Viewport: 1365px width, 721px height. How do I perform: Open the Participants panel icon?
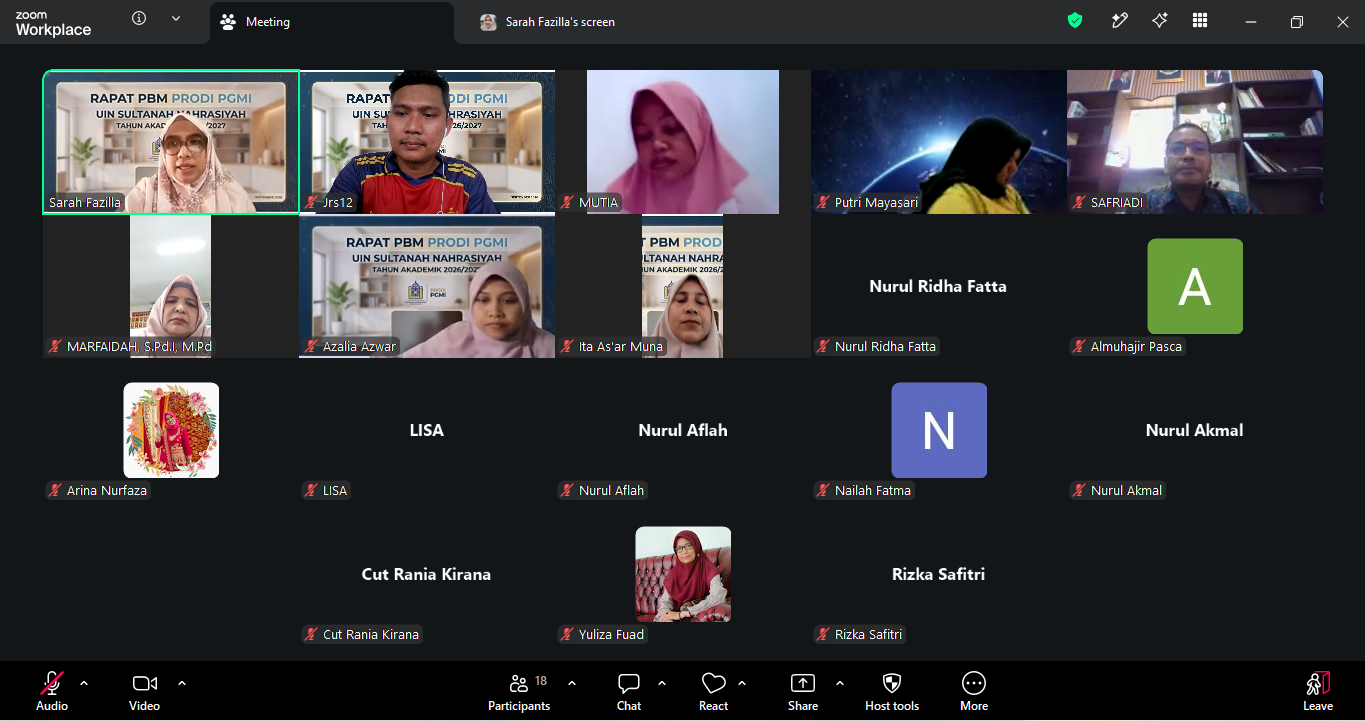[519, 683]
